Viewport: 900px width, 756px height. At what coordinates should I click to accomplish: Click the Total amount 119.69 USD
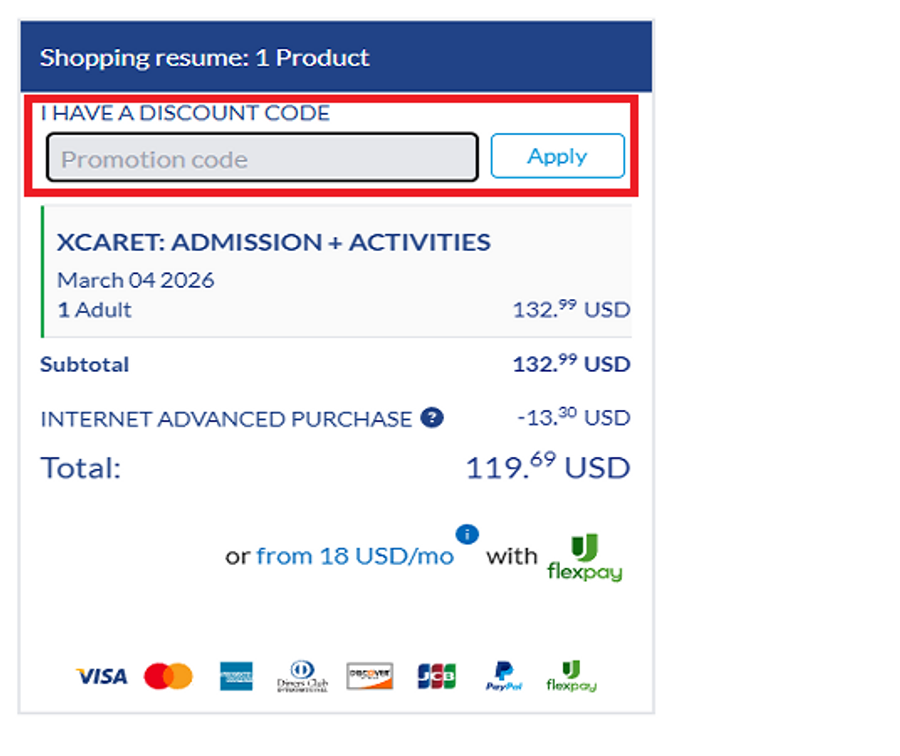coord(548,467)
